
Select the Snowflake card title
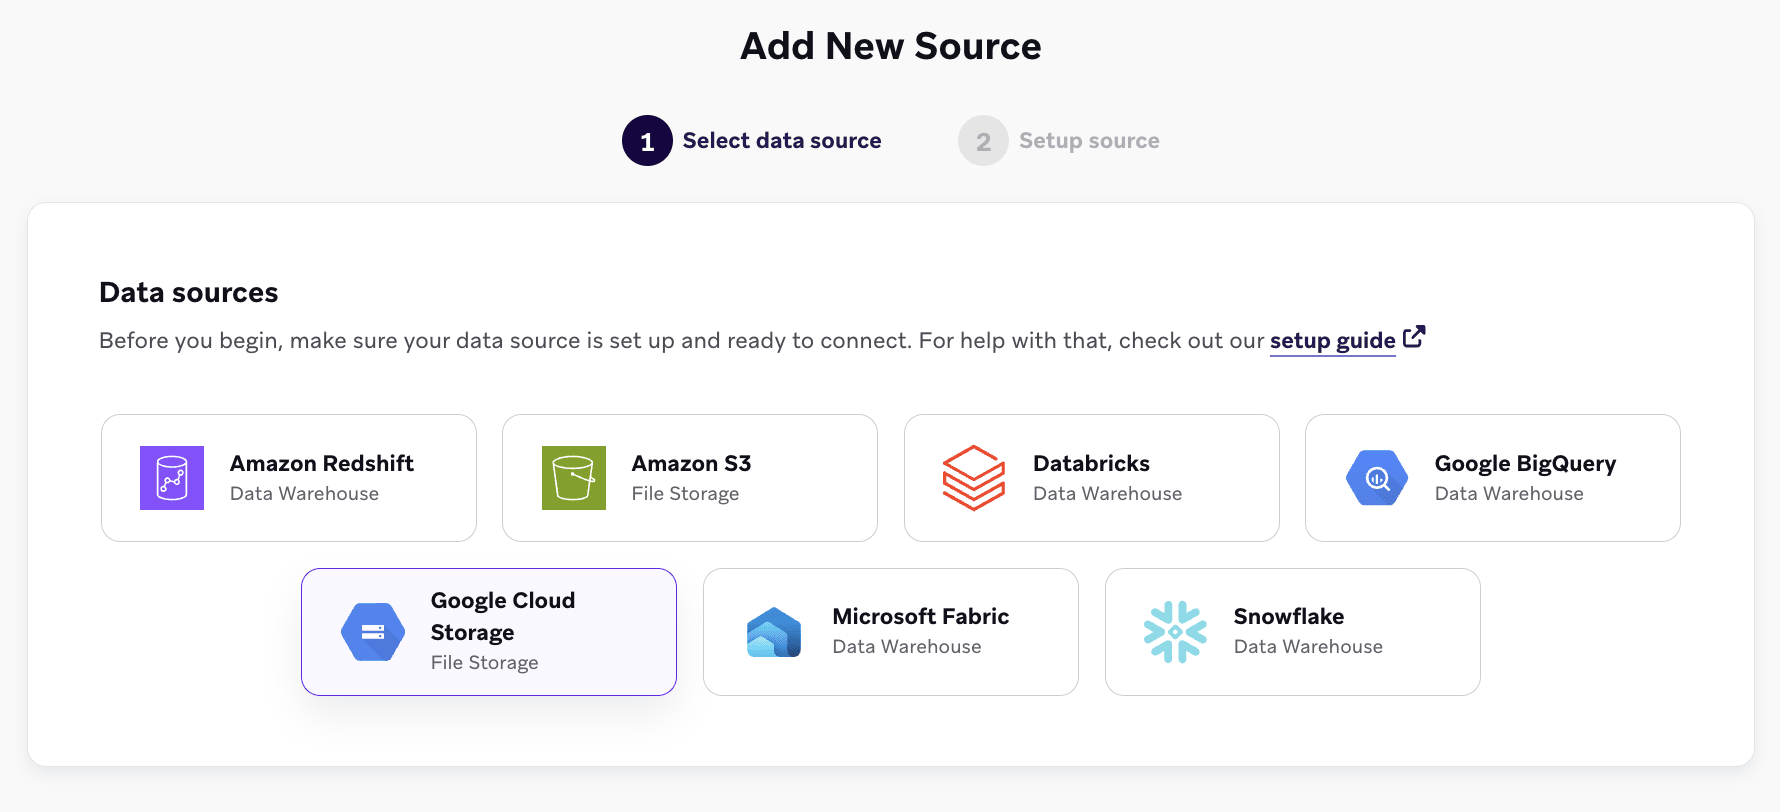(x=1289, y=616)
